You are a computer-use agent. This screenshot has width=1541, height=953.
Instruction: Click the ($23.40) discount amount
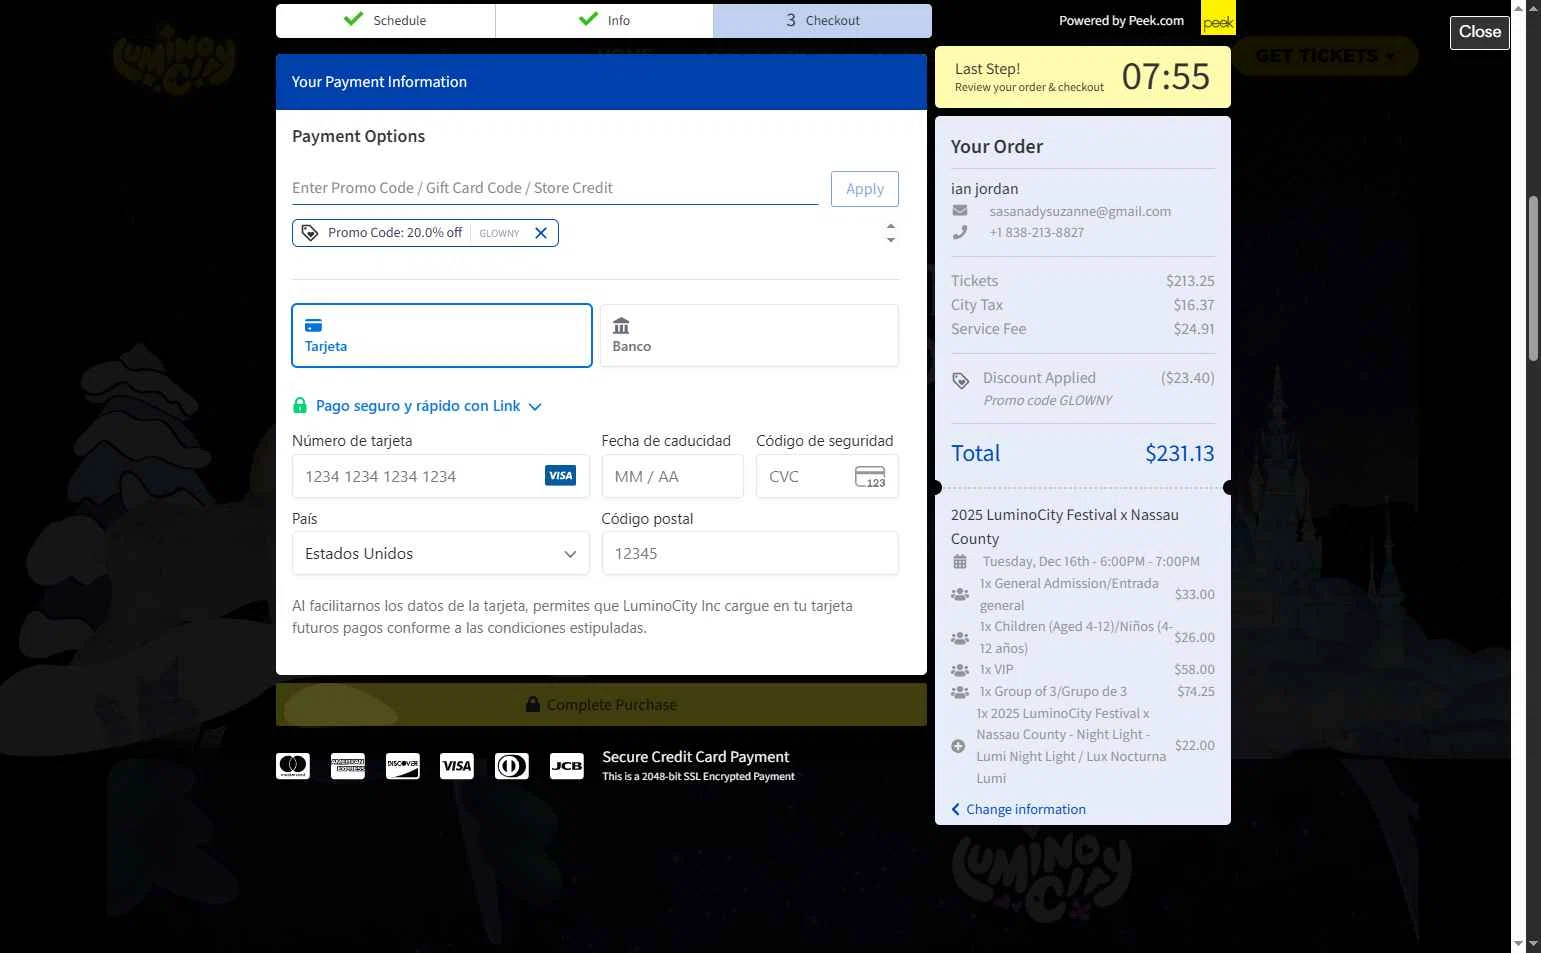pyautogui.click(x=1188, y=378)
